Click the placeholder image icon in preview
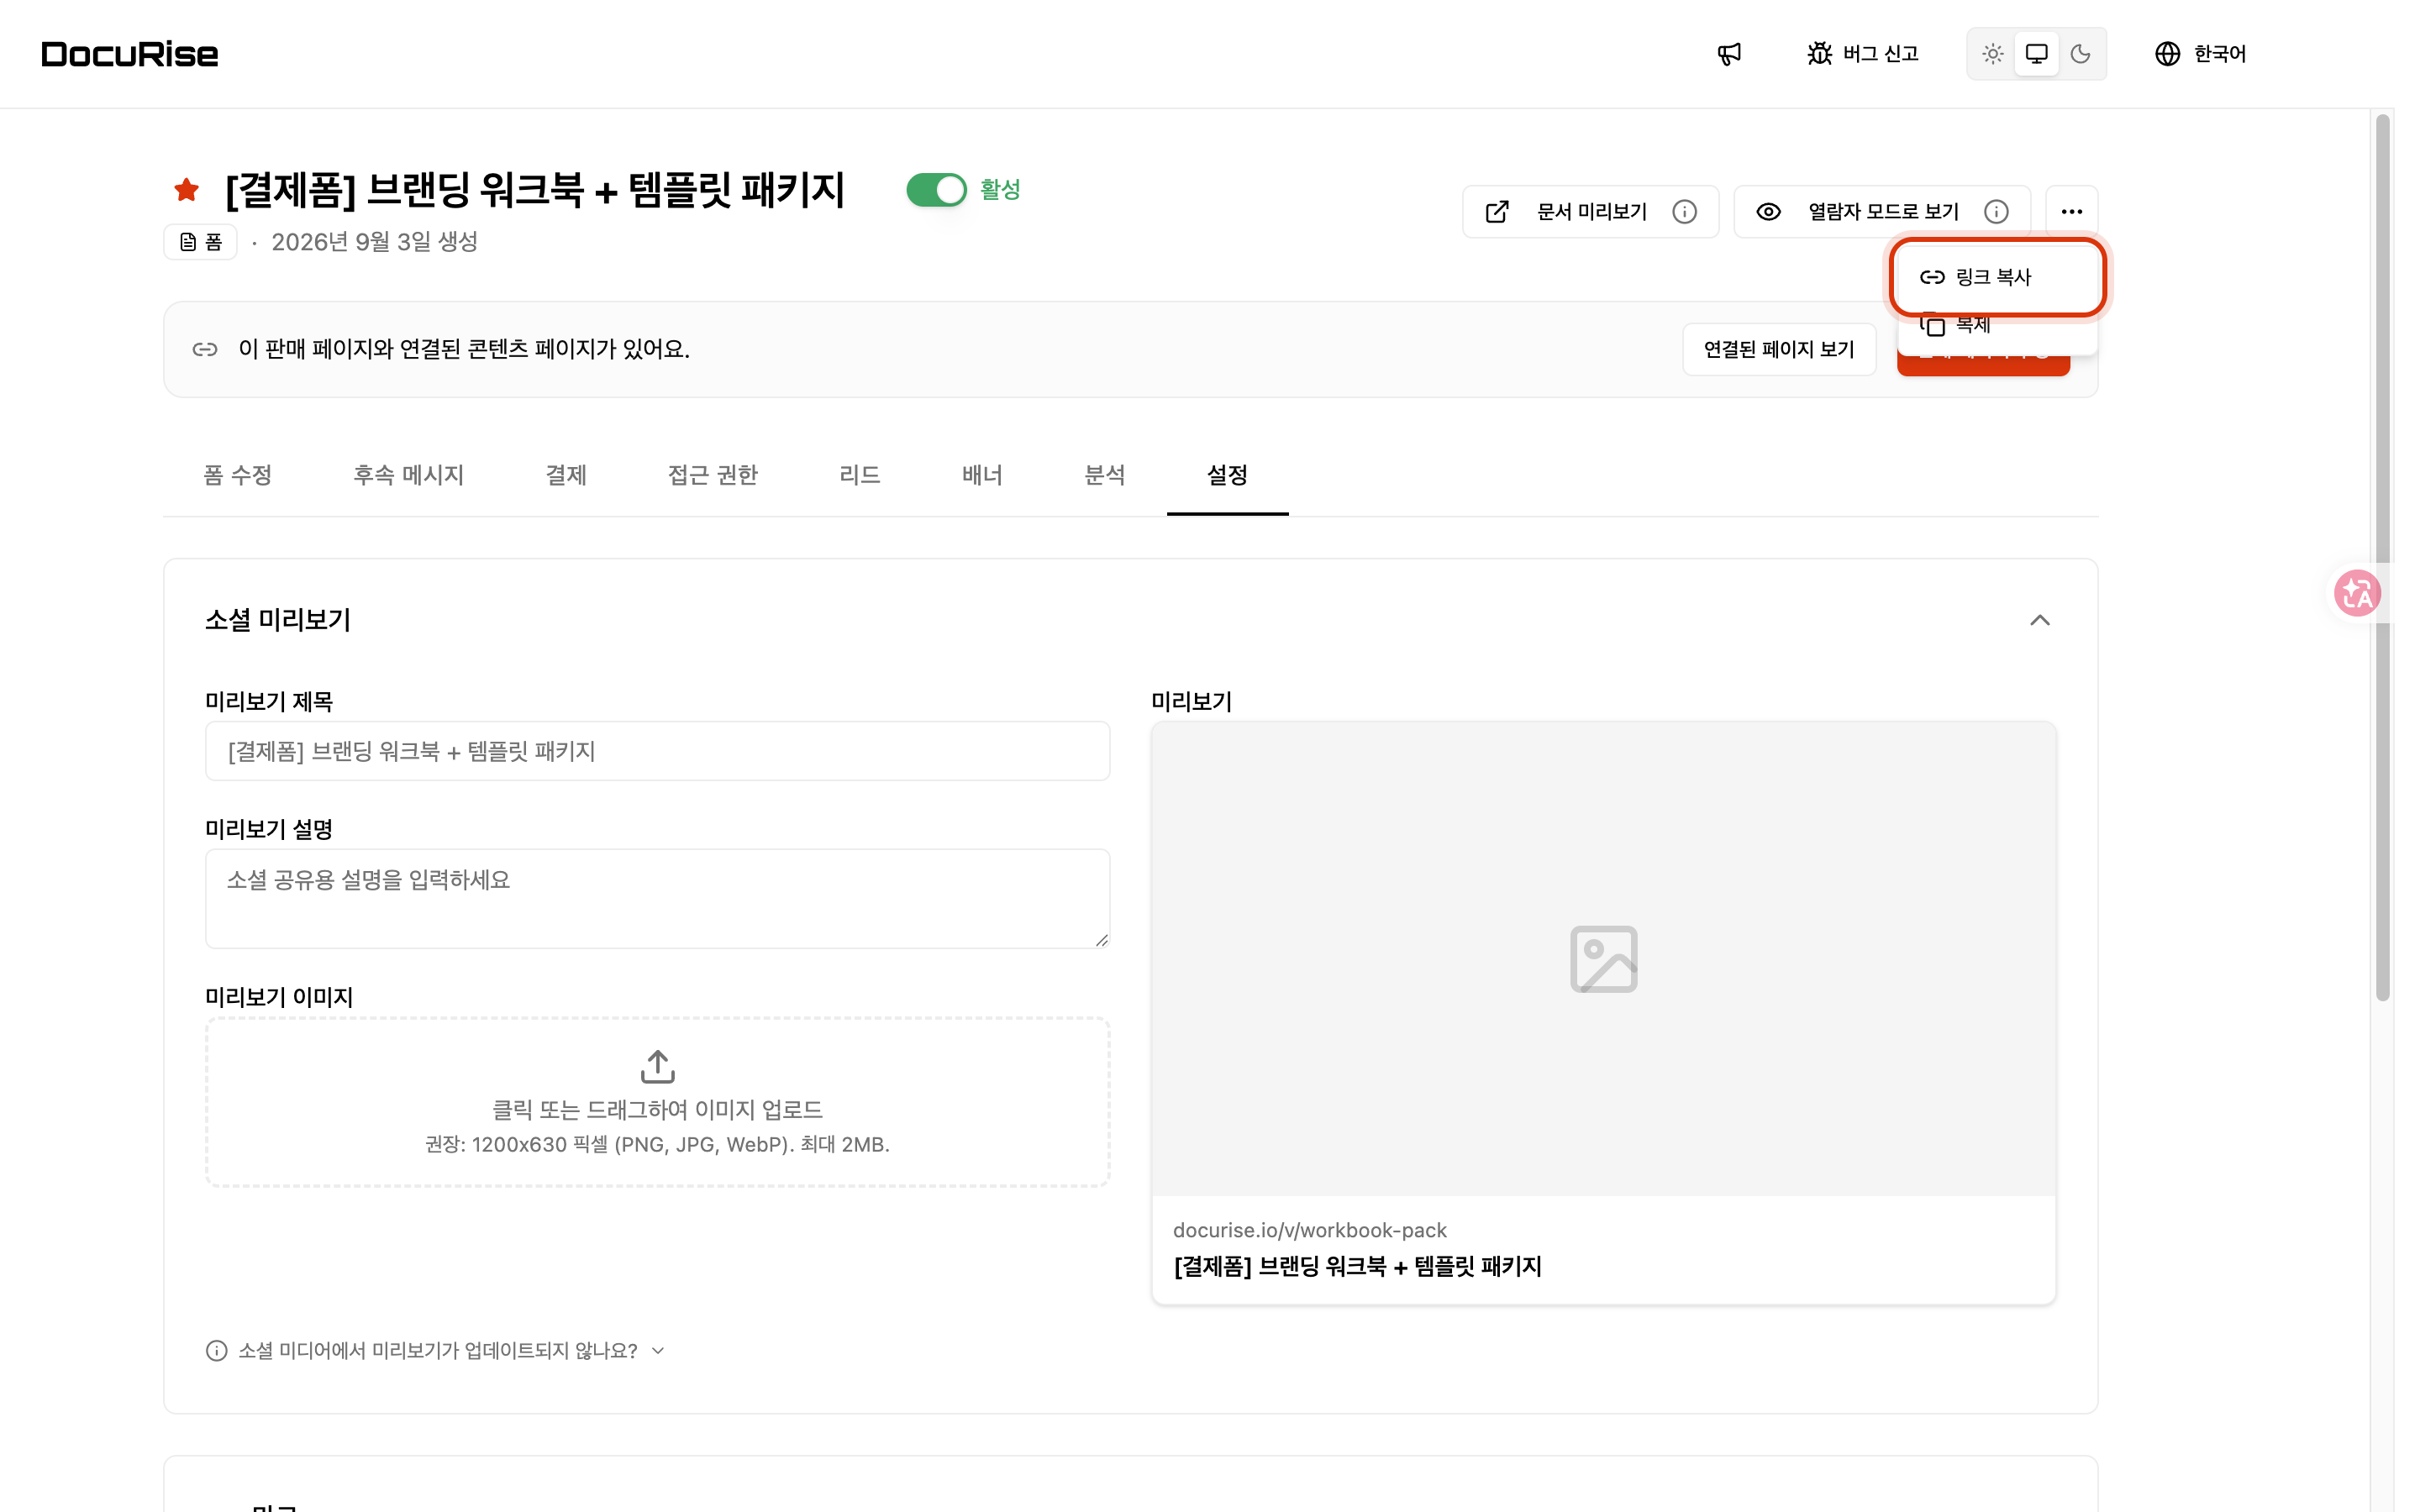This screenshot has height=1512, width=2420. pos(1603,959)
